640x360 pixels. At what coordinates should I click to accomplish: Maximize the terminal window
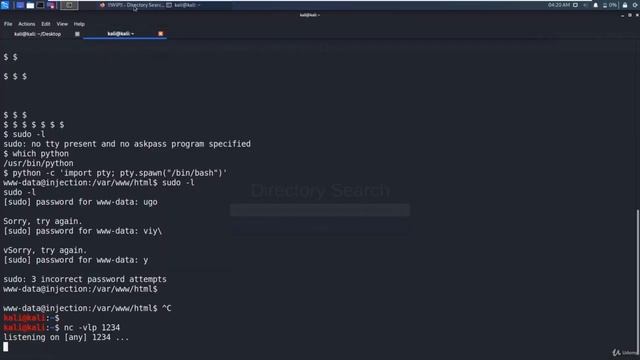630,16
